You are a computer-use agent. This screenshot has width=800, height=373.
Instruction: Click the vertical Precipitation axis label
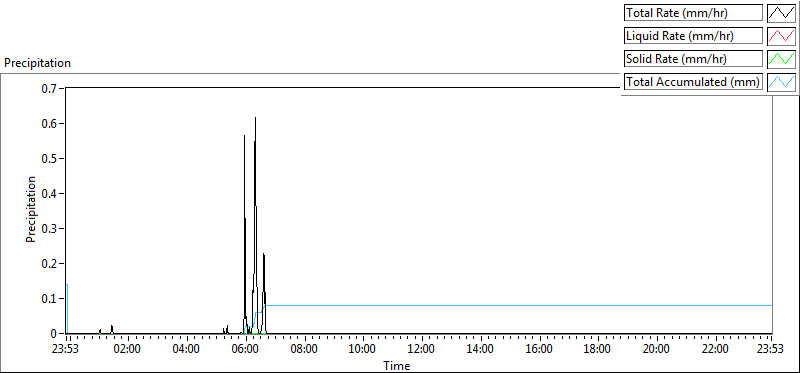[31, 210]
